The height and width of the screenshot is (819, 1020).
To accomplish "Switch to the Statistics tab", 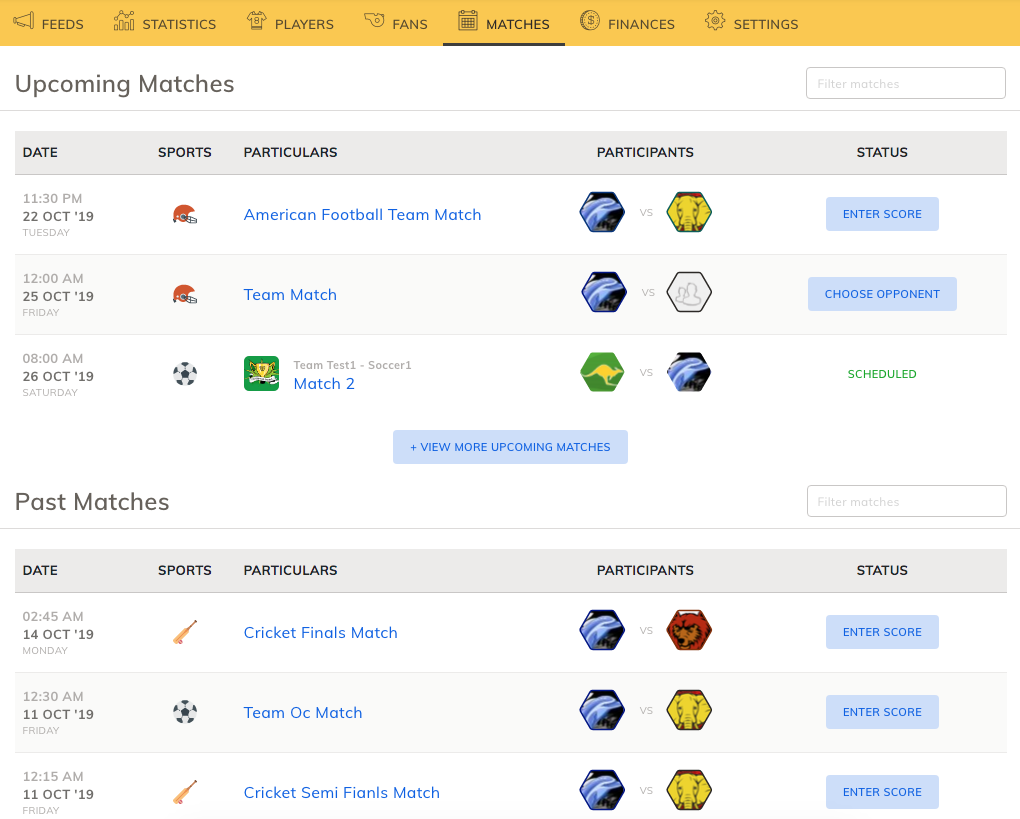I will [x=165, y=23].
